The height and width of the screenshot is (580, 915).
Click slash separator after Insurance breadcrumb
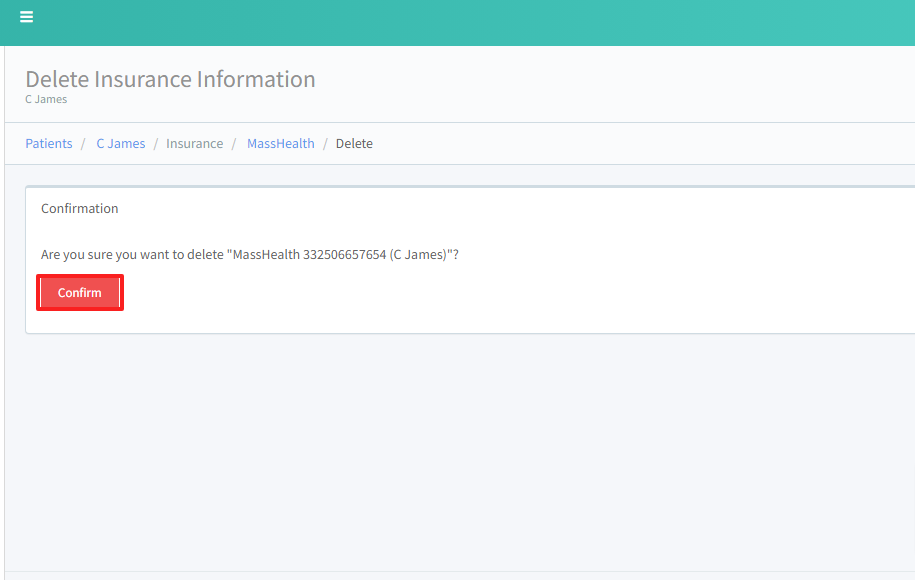[234, 144]
